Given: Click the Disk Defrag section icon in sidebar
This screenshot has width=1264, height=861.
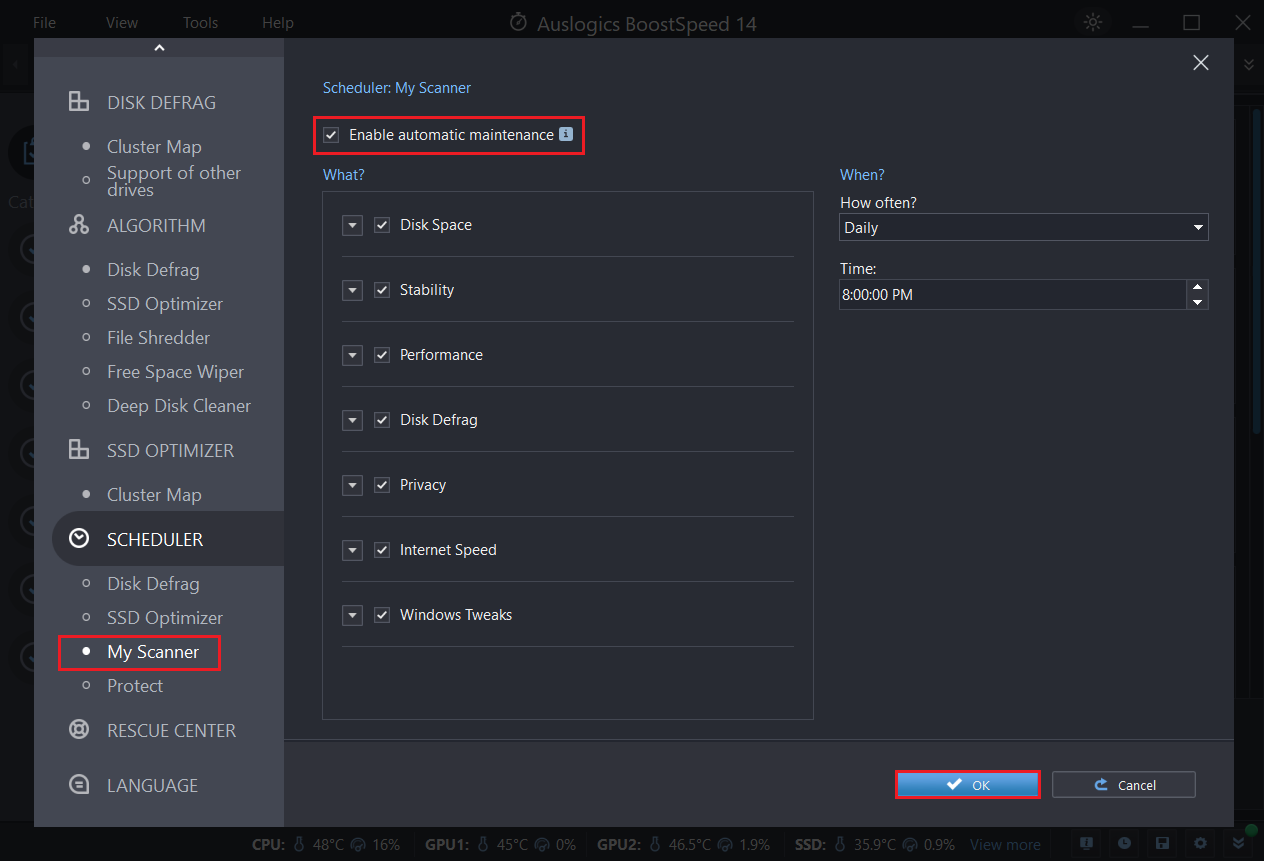Looking at the screenshot, I should (79, 101).
